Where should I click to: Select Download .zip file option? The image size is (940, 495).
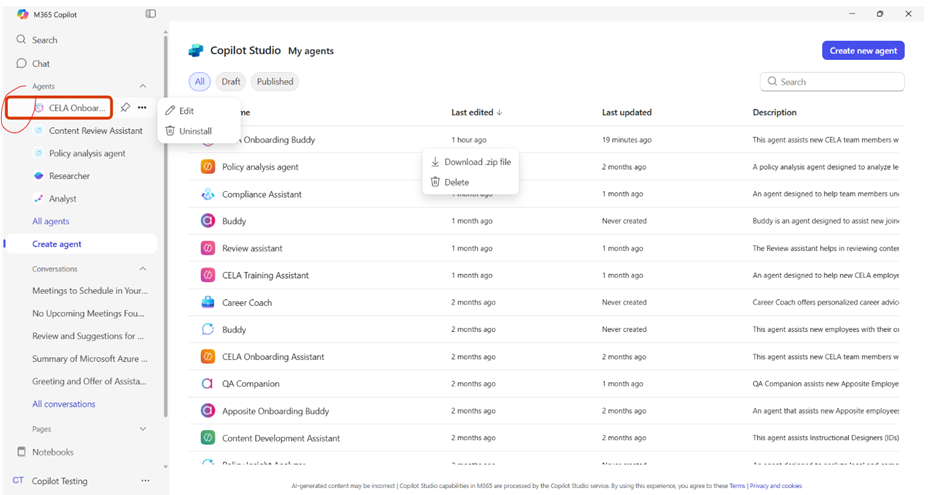coord(471,162)
